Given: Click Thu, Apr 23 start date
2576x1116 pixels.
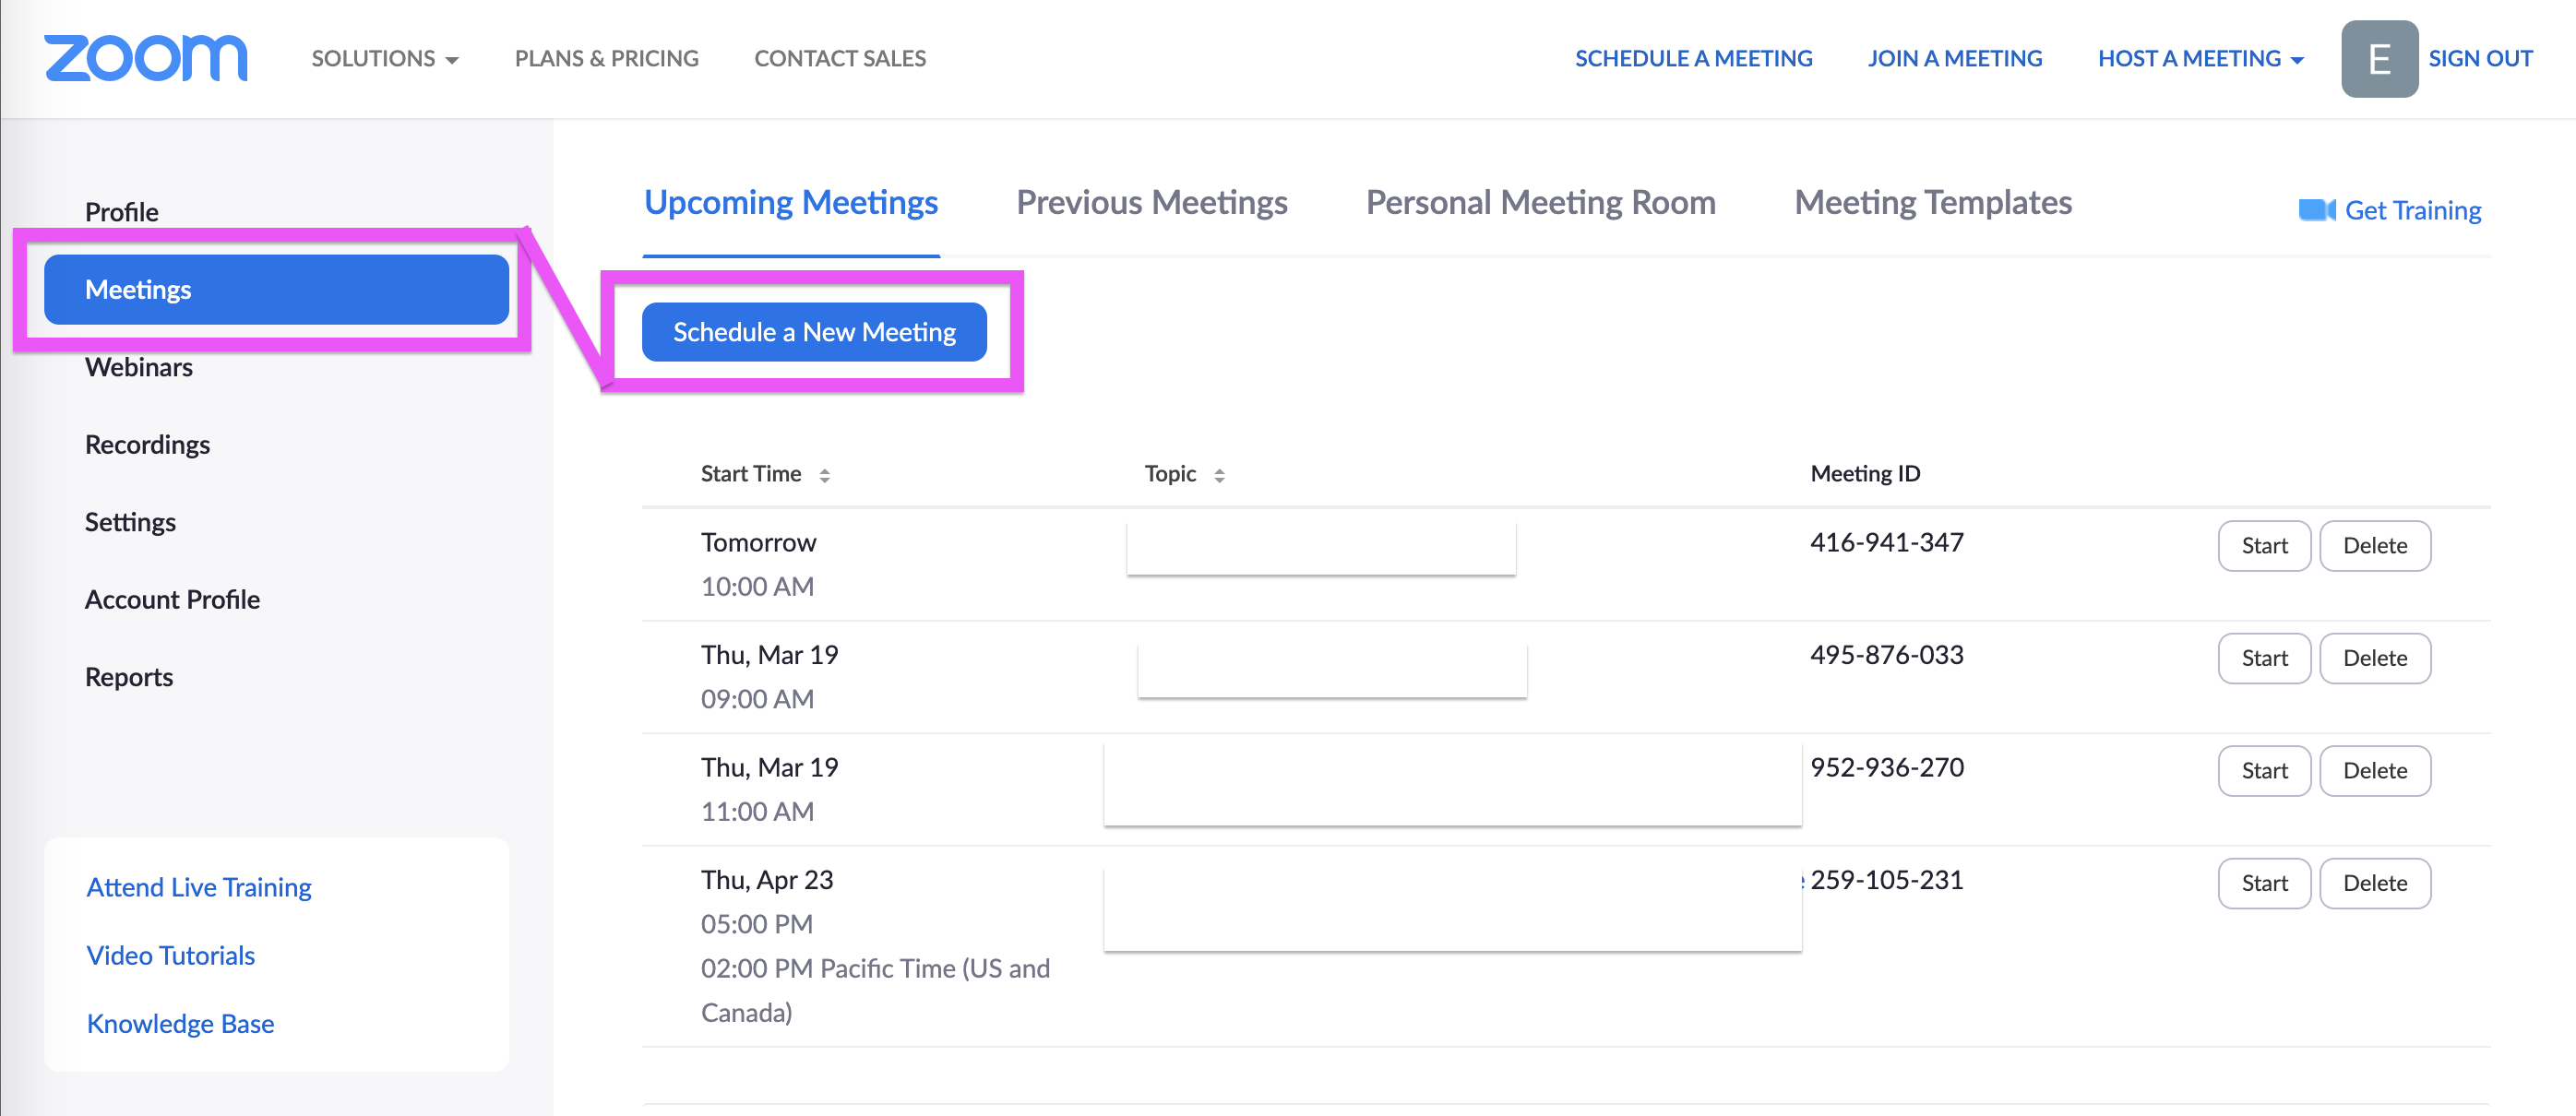Looking at the screenshot, I should click(767, 880).
